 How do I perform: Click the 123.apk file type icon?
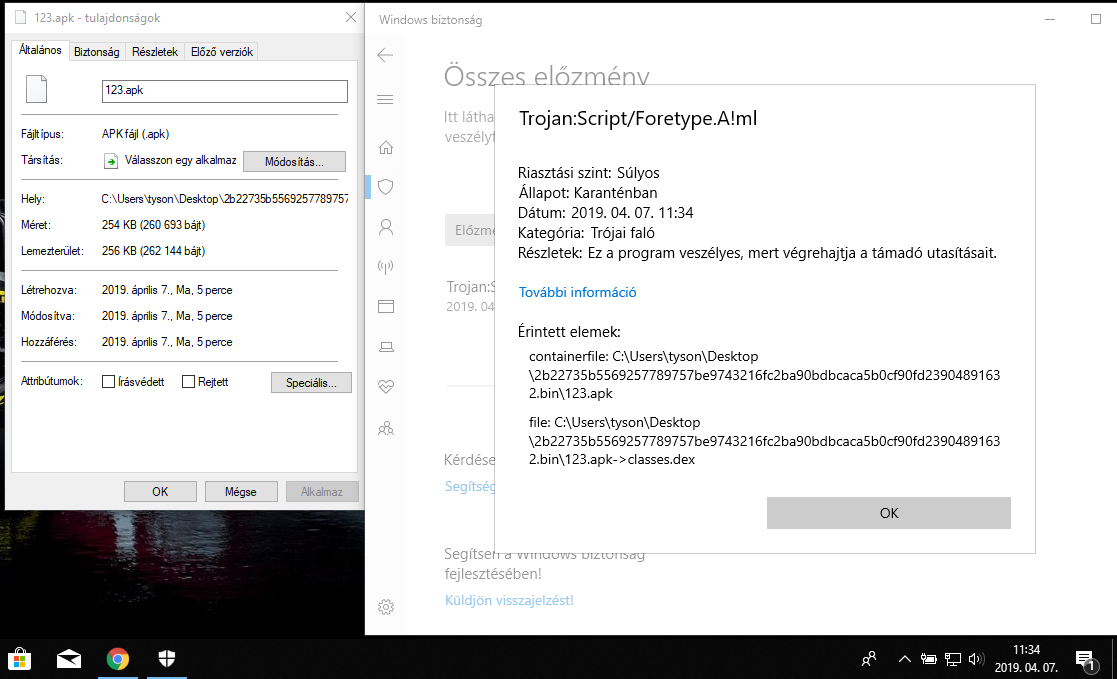[x=36, y=89]
